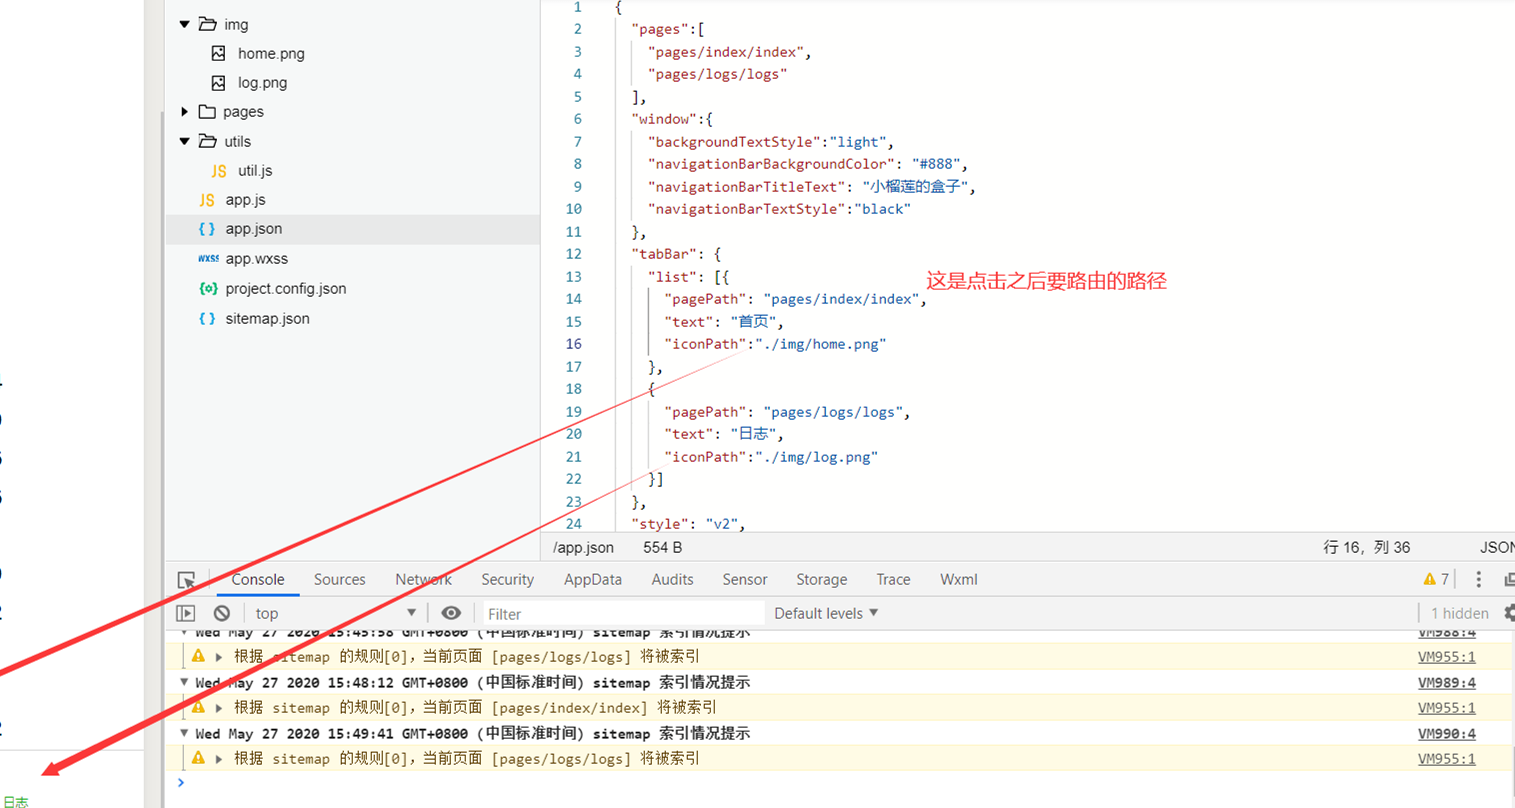Screen dimensions: 1515x808
Task: Switch to the Wxml tab
Action: (x=958, y=580)
